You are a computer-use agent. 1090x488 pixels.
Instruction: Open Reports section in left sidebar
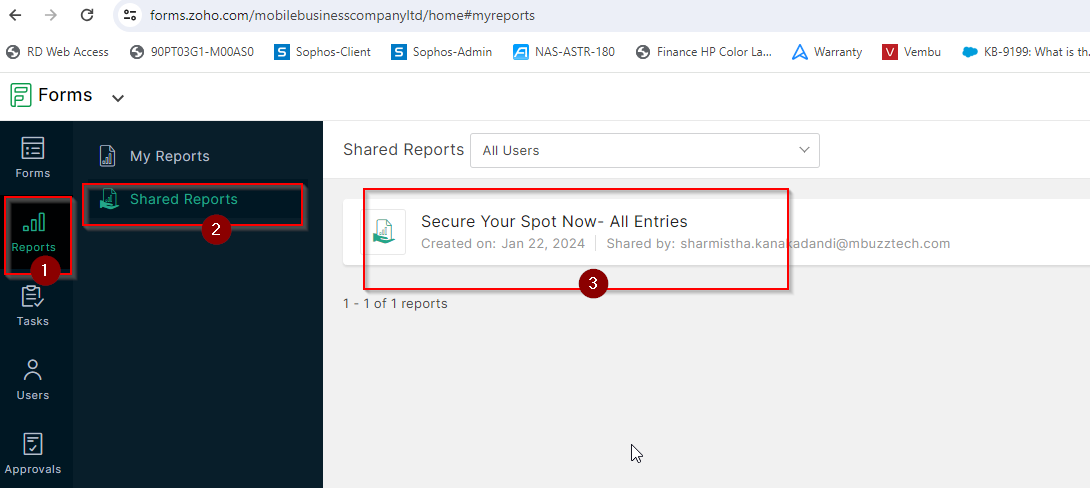click(33, 233)
